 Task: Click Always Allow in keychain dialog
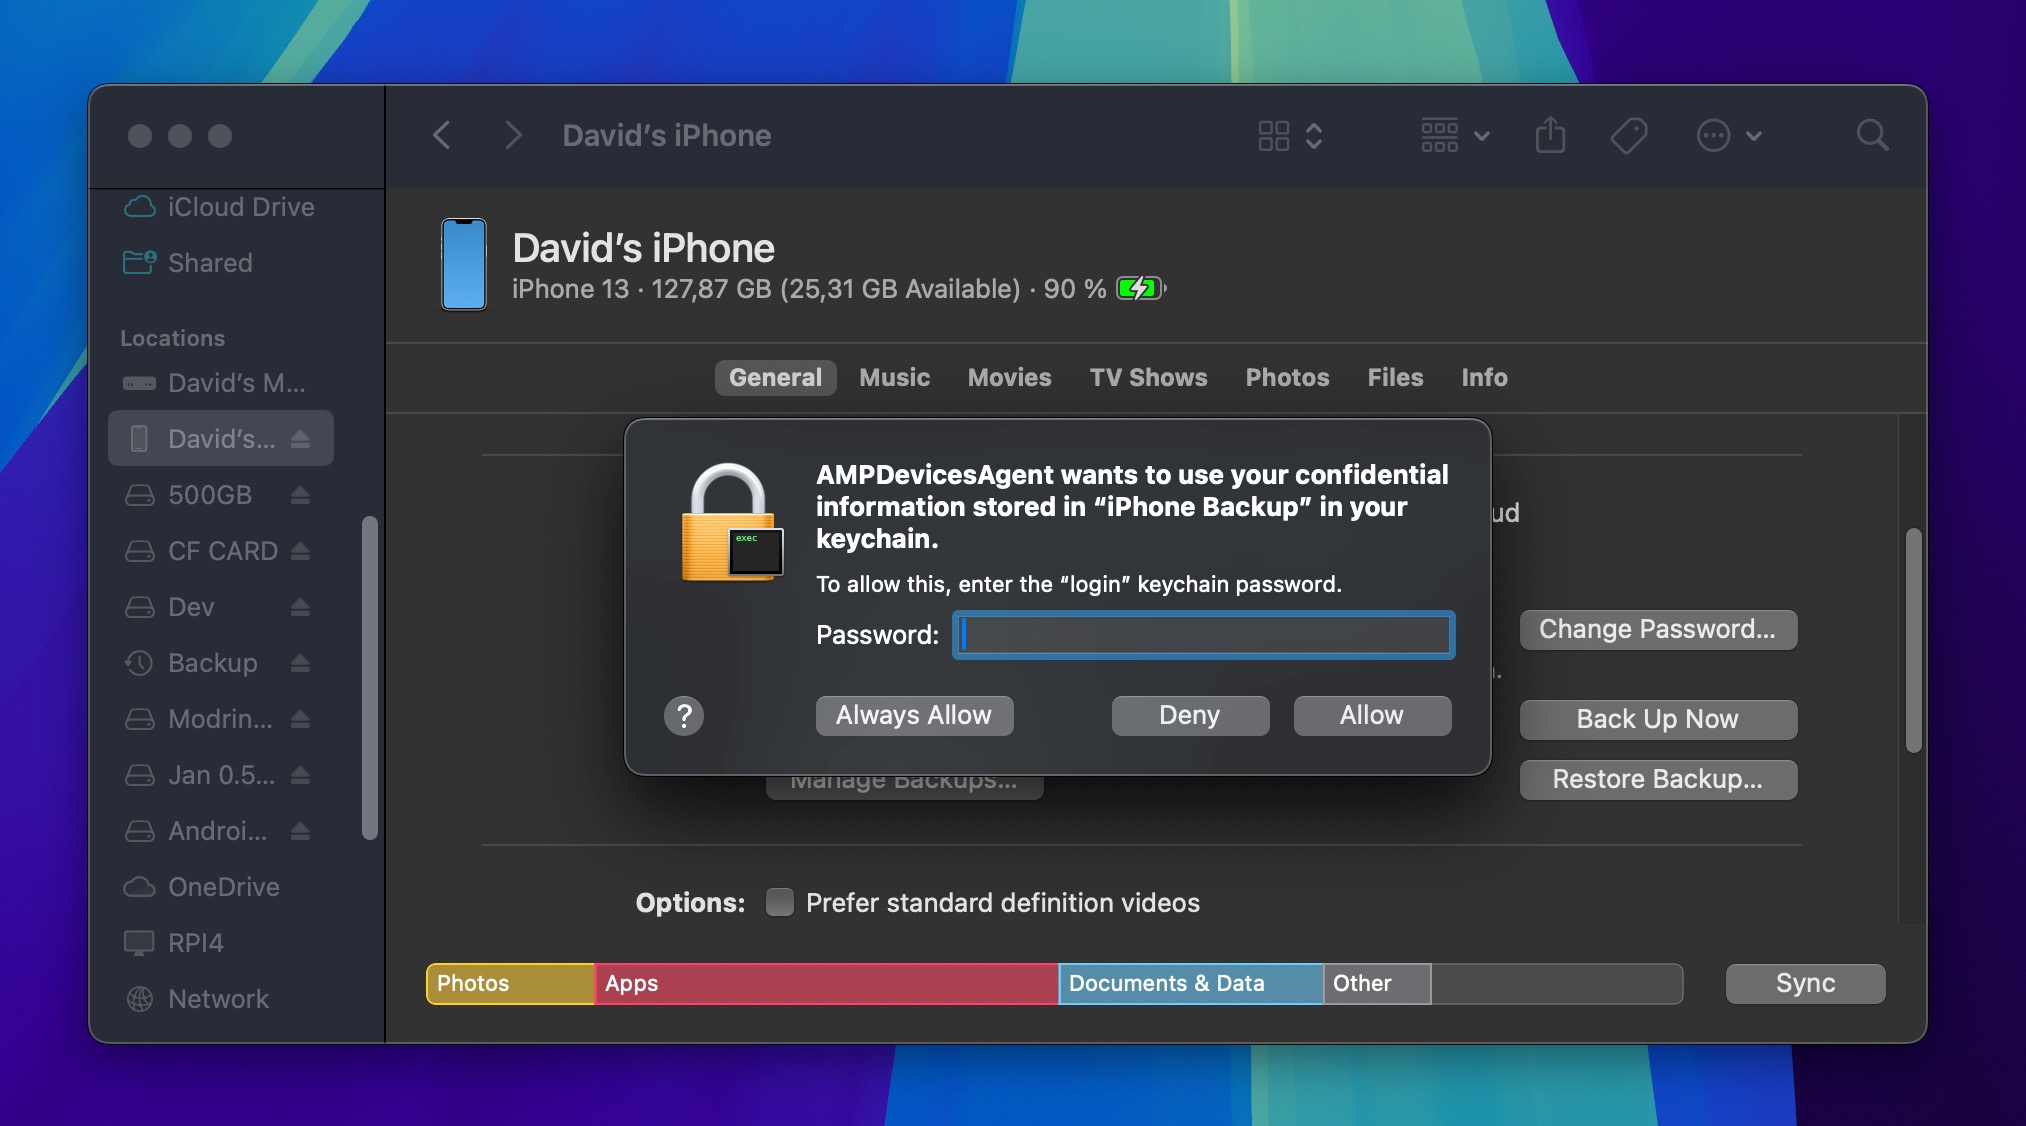(x=914, y=716)
